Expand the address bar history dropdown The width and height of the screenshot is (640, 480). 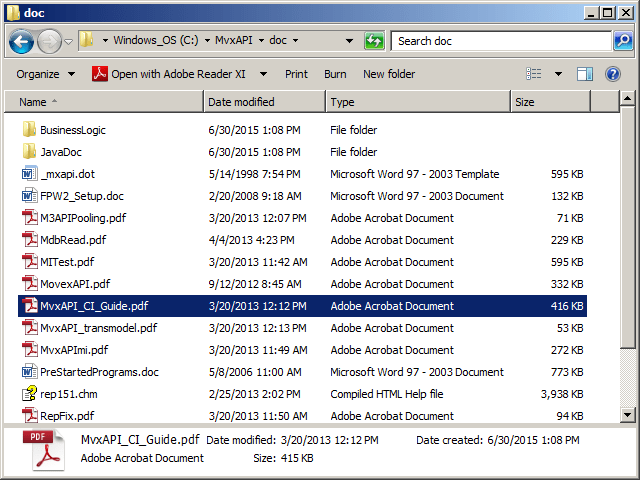(x=349, y=41)
